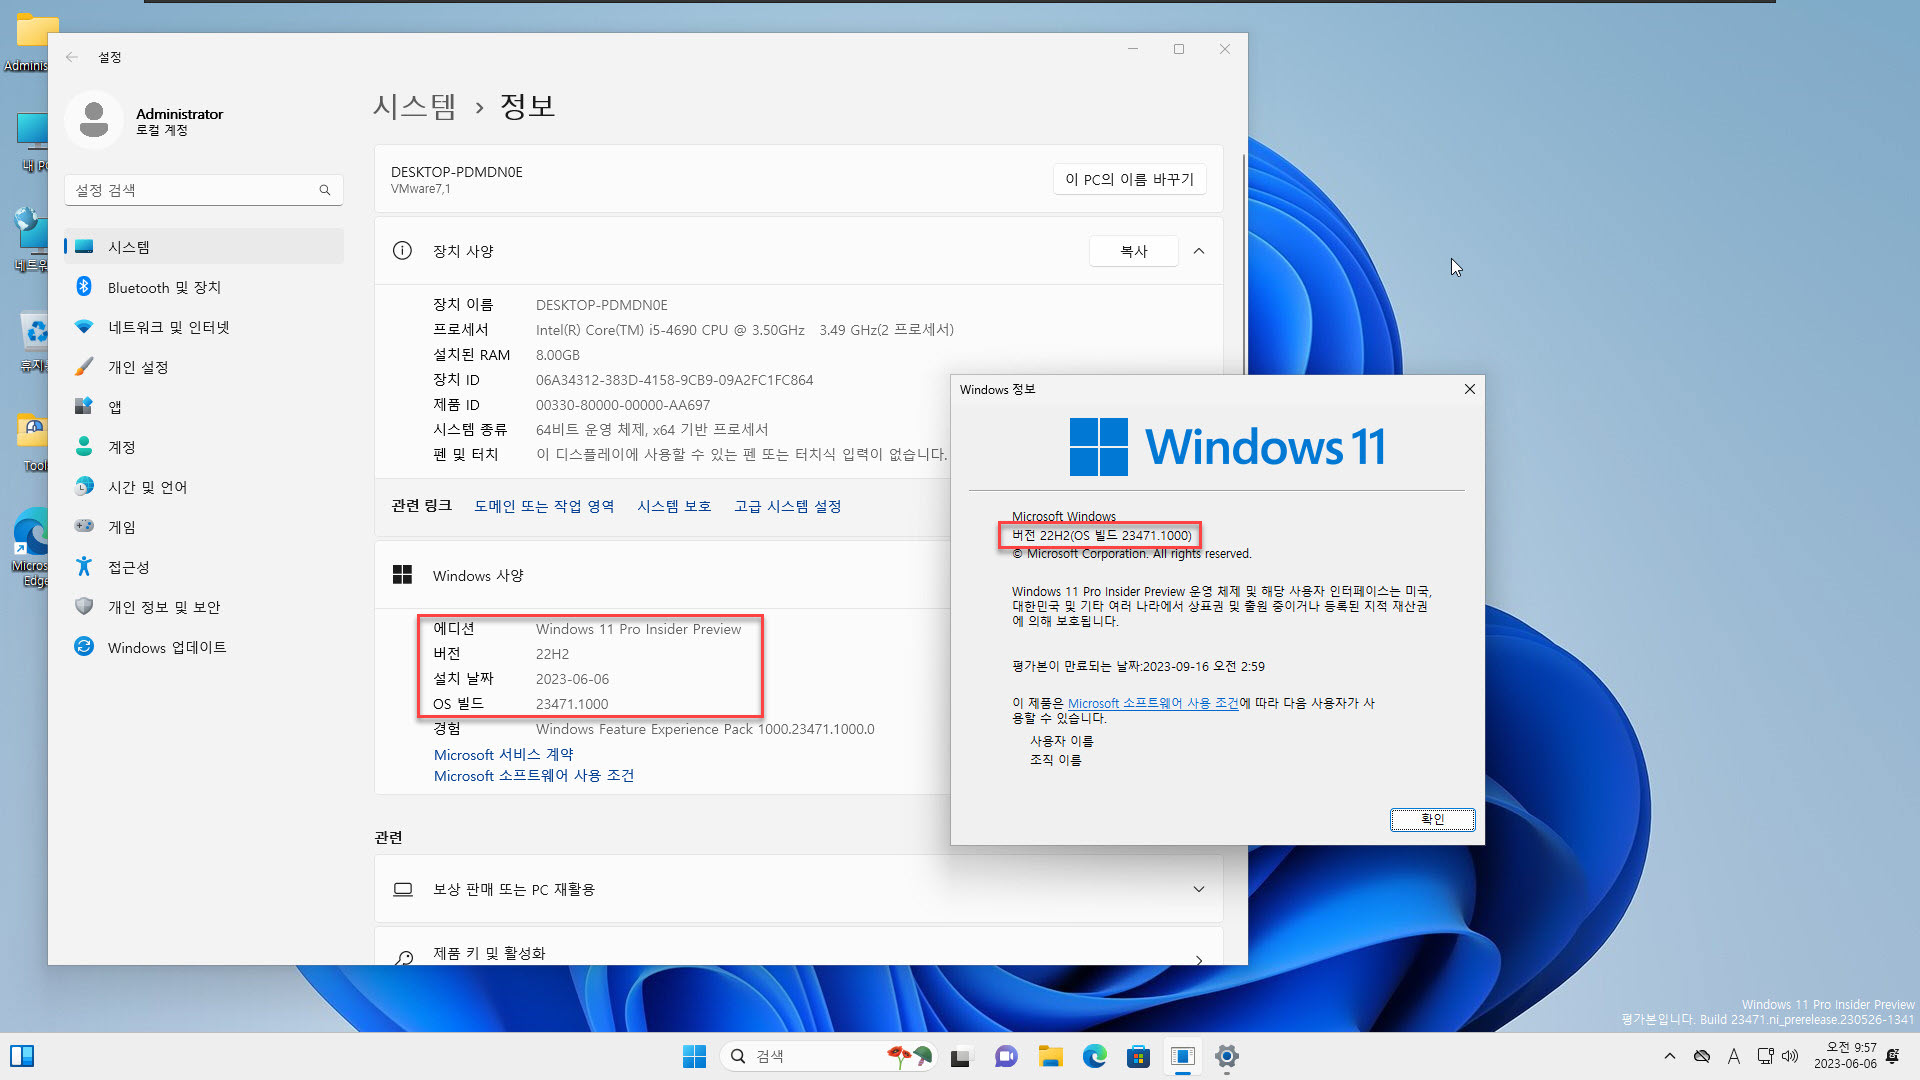Image resolution: width=1920 pixels, height=1080 pixels.
Task: Open Task View on taskbar
Action: (960, 1056)
